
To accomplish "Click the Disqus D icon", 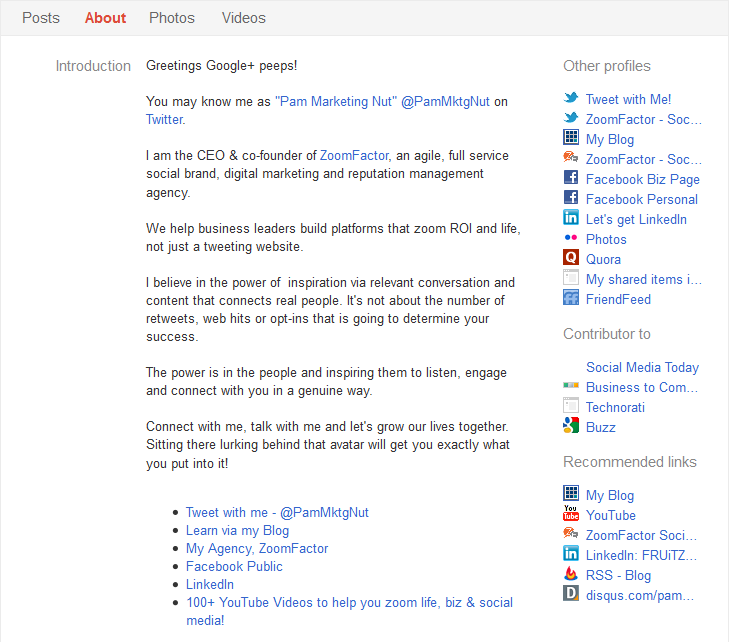I will click(x=571, y=595).
